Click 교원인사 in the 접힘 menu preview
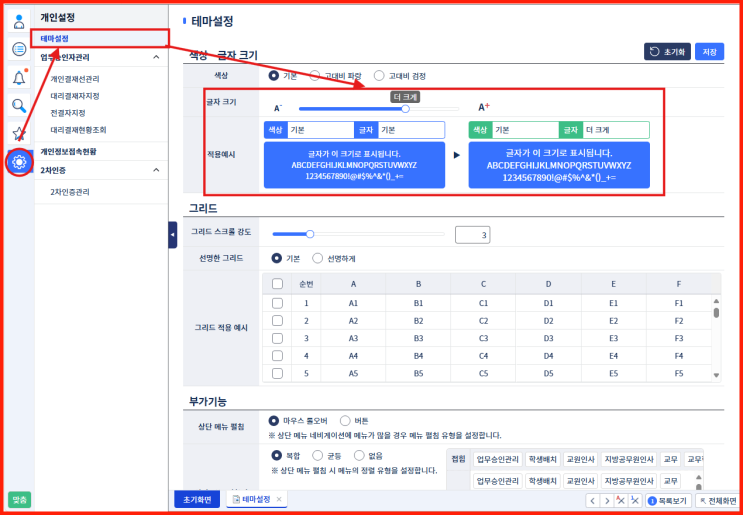 click(x=581, y=459)
